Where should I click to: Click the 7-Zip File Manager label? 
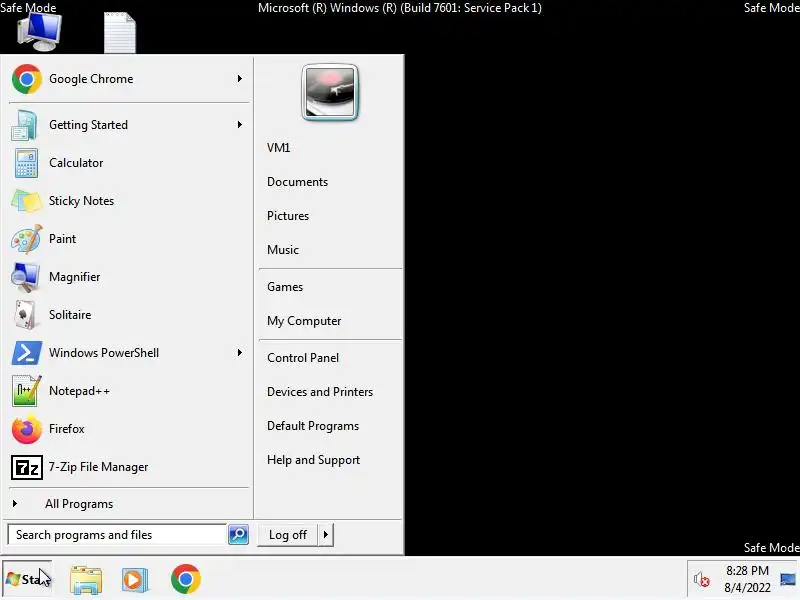pyautogui.click(x=98, y=467)
